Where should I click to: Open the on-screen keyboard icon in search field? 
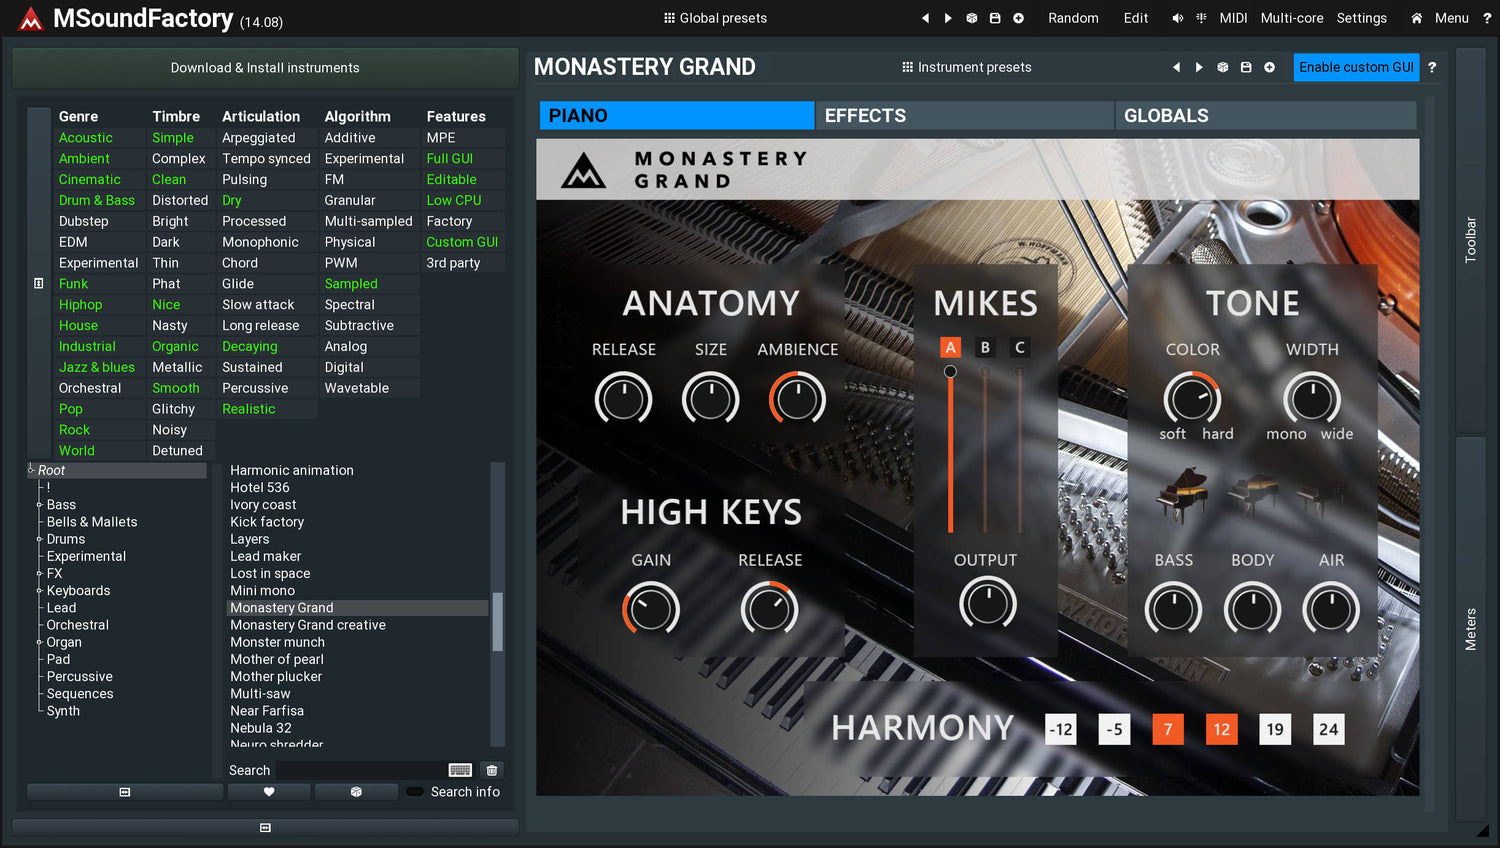pos(460,770)
